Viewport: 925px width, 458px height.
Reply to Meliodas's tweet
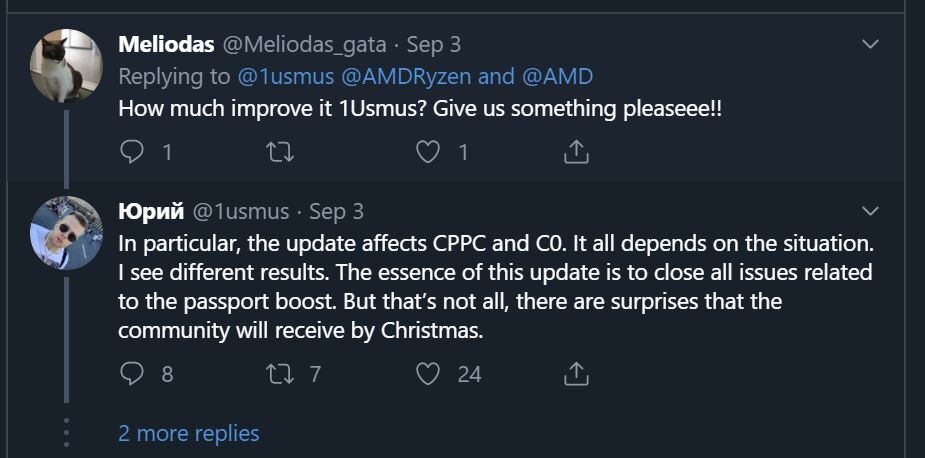pos(132,153)
